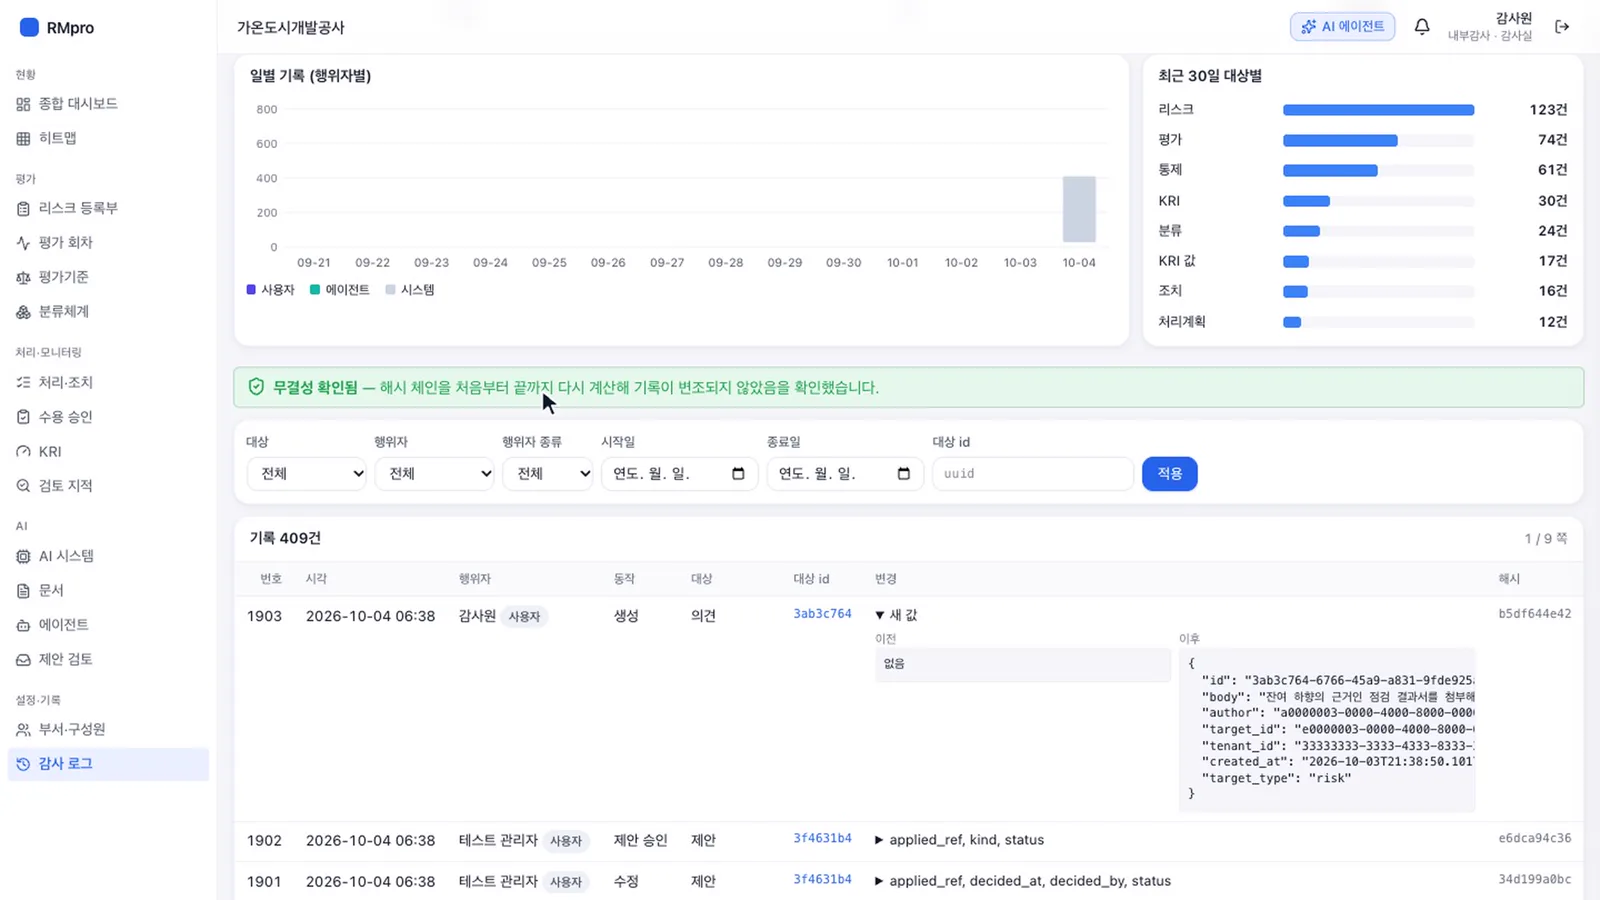This screenshot has height=900, width=1600.
Task: Open 종료일 calendar picker icon
Action: click(904, 474)
